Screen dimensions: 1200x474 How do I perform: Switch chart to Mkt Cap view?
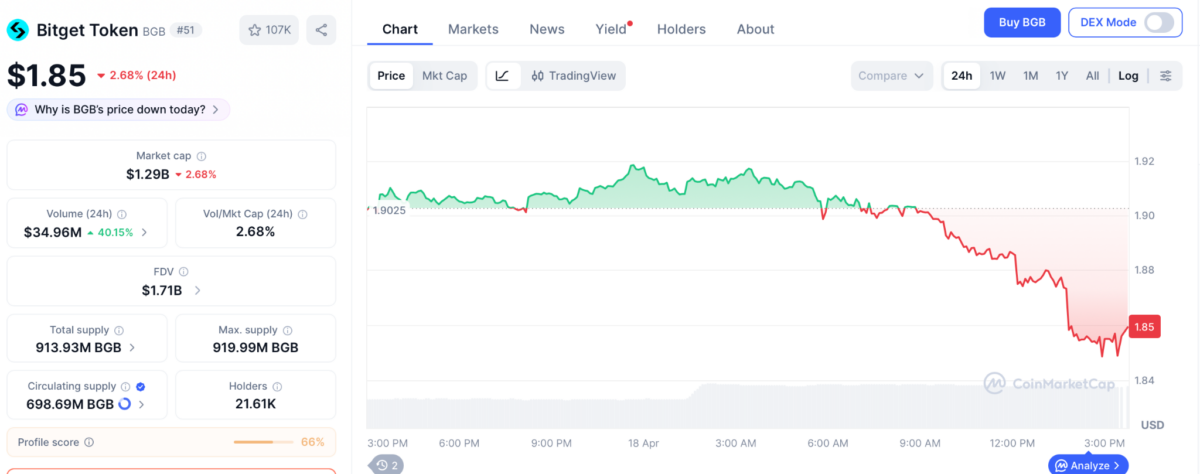tap(444, 76)
